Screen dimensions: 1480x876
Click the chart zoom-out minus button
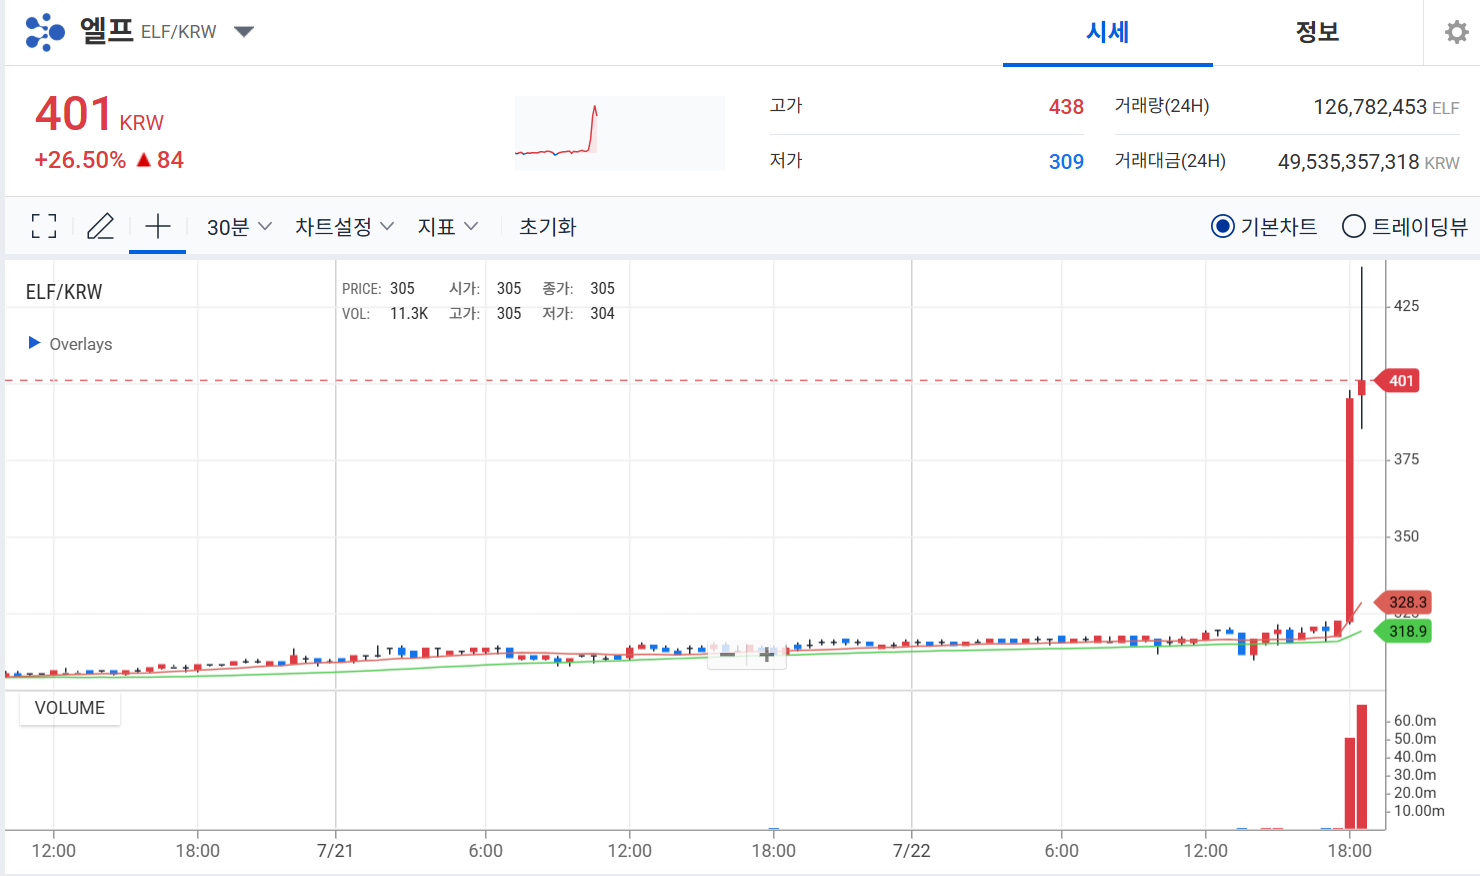727,655
